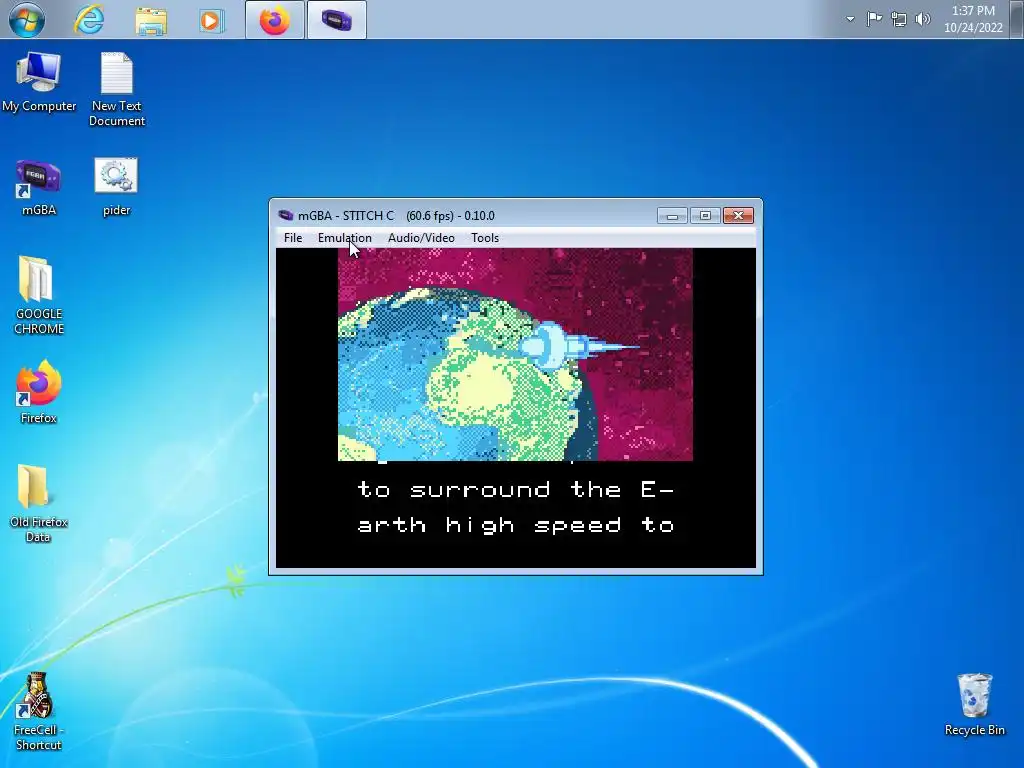The width and height of the screenshot is (1024, 768).
Task: Select the New Text Document icon
Action: 117,89
